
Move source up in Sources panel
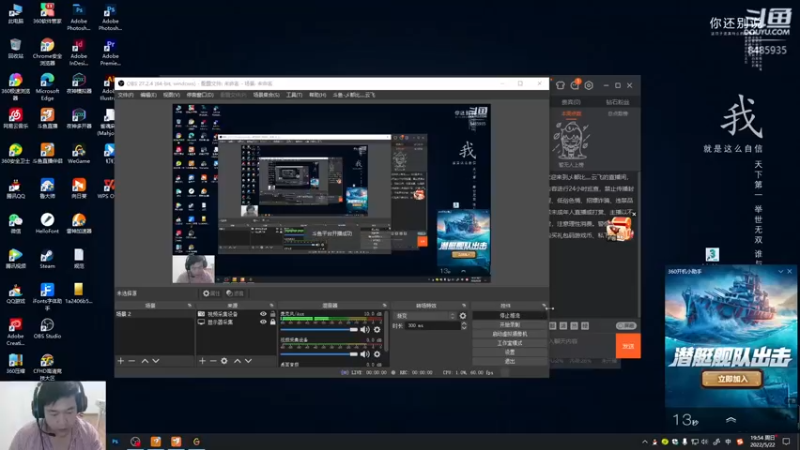click(237, 361)
